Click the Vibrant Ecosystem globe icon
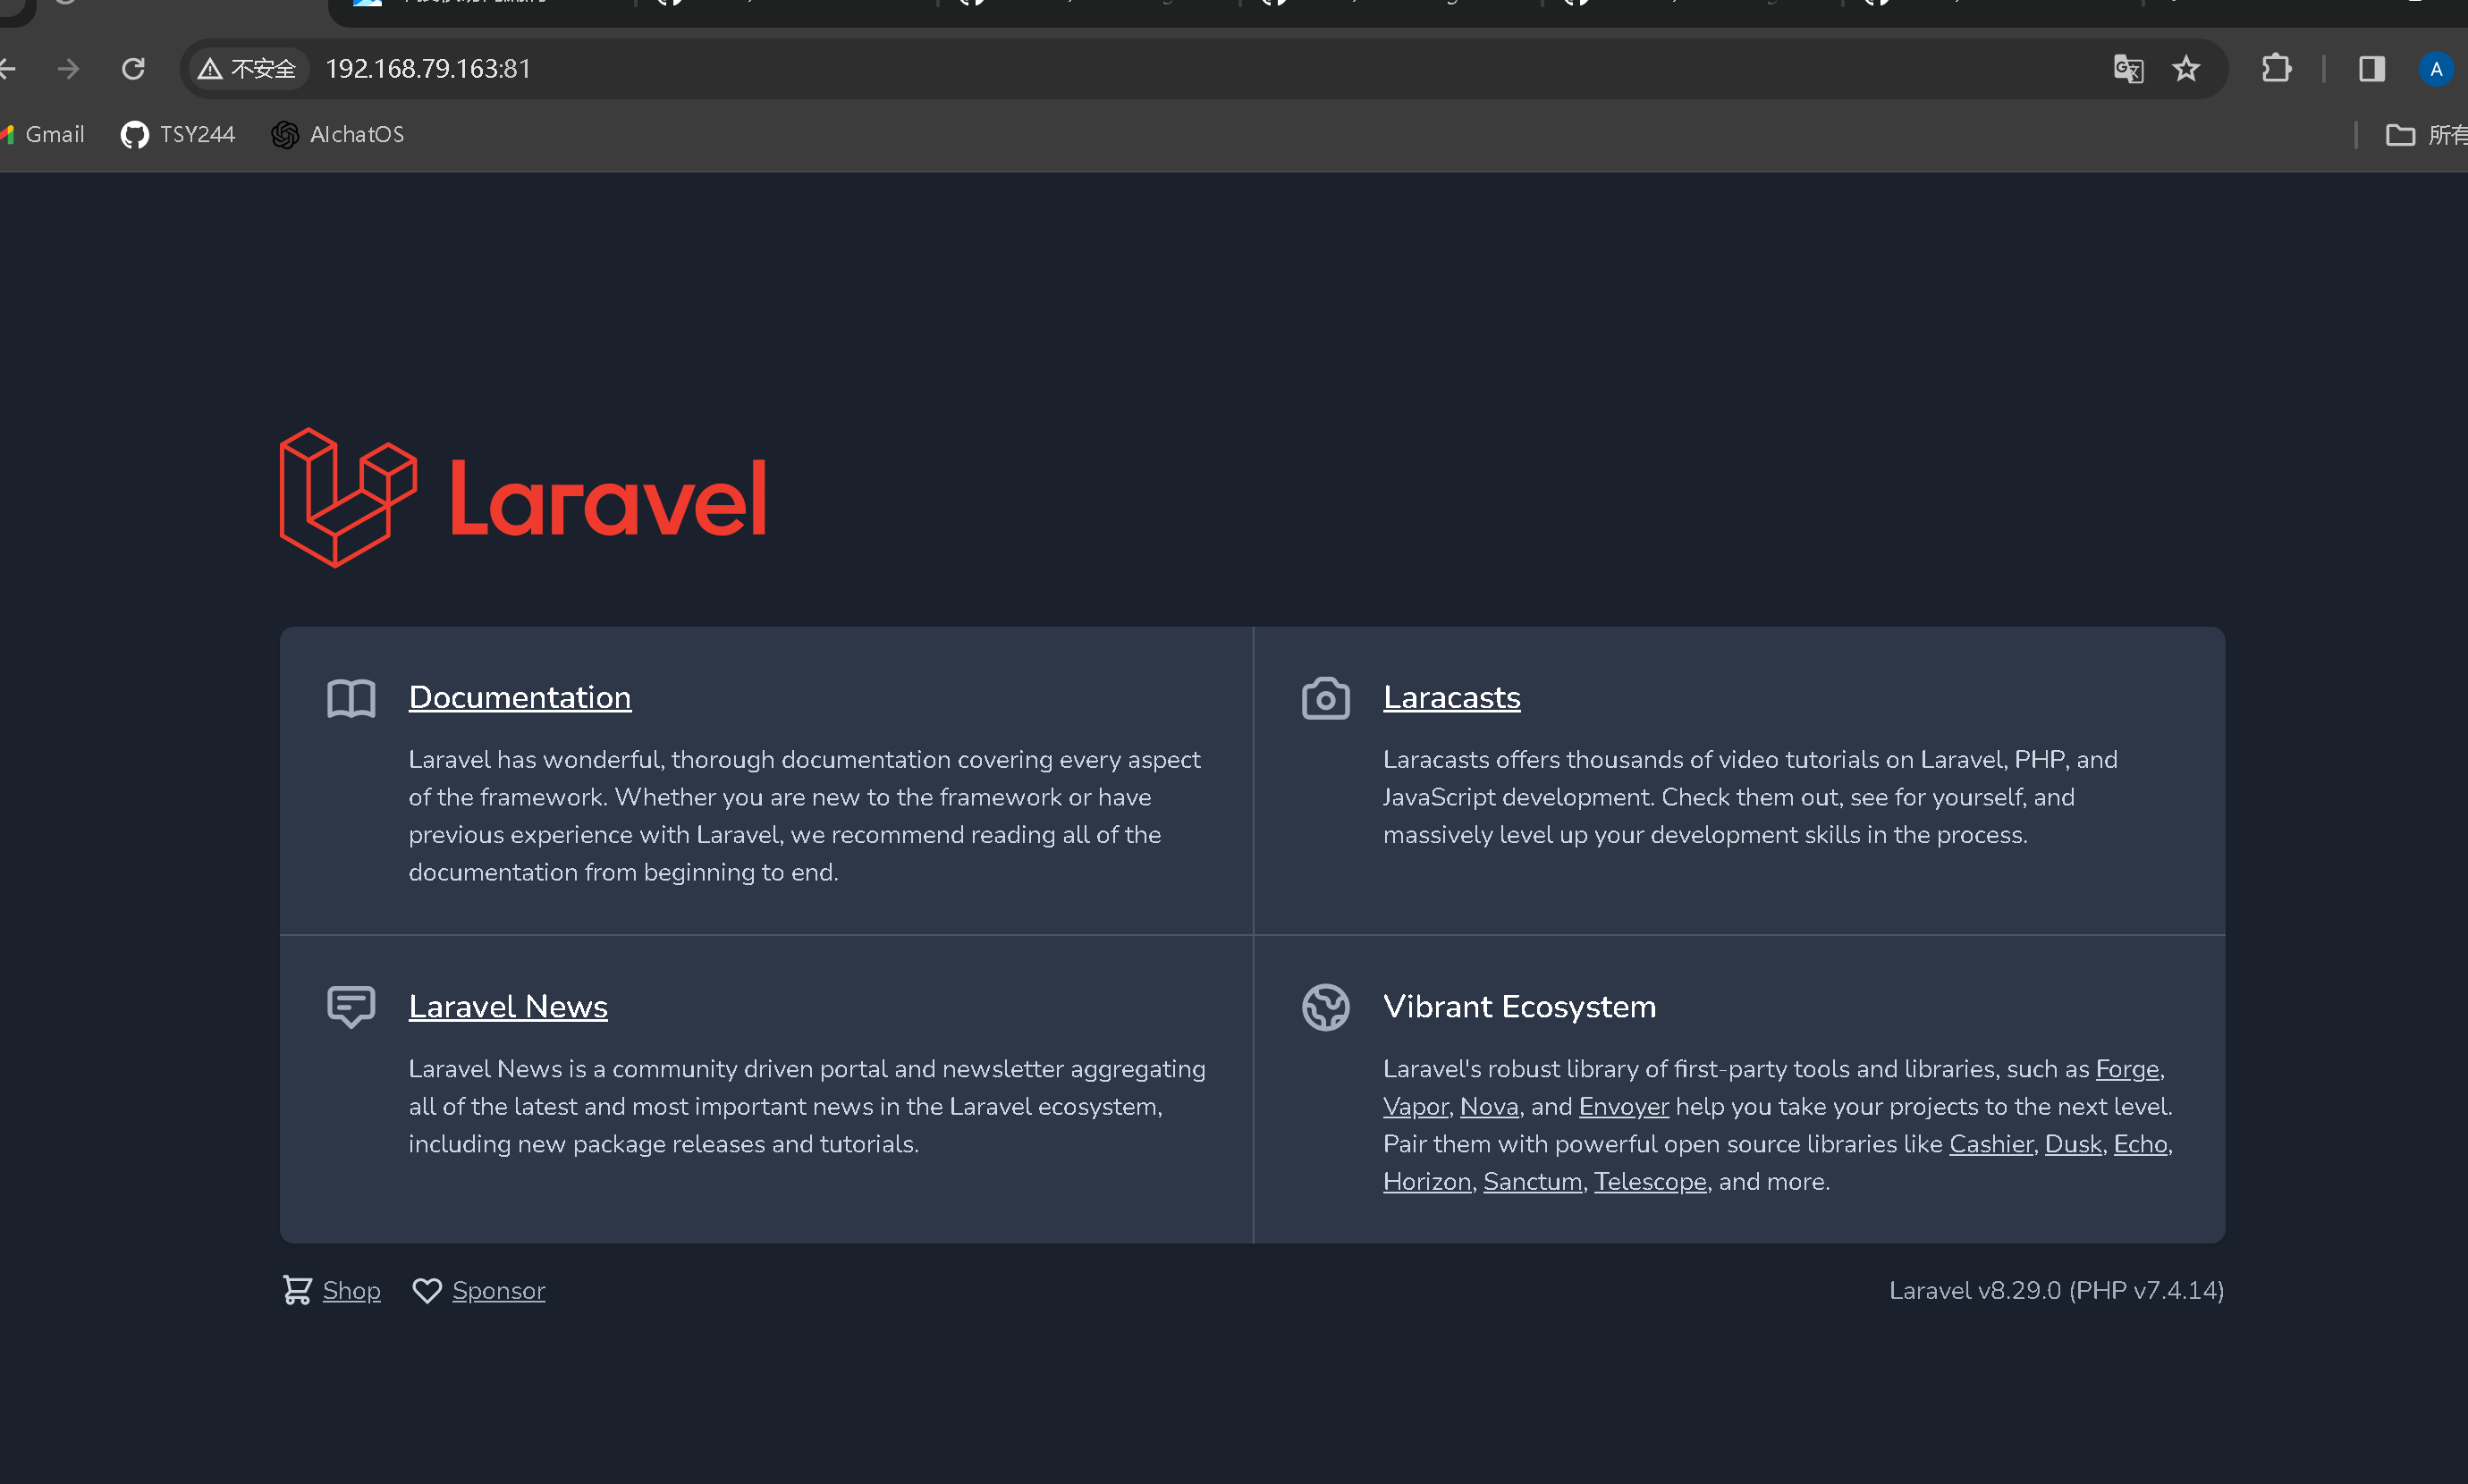This screenshot has width=2468, height=1484. [1325, 1006]
